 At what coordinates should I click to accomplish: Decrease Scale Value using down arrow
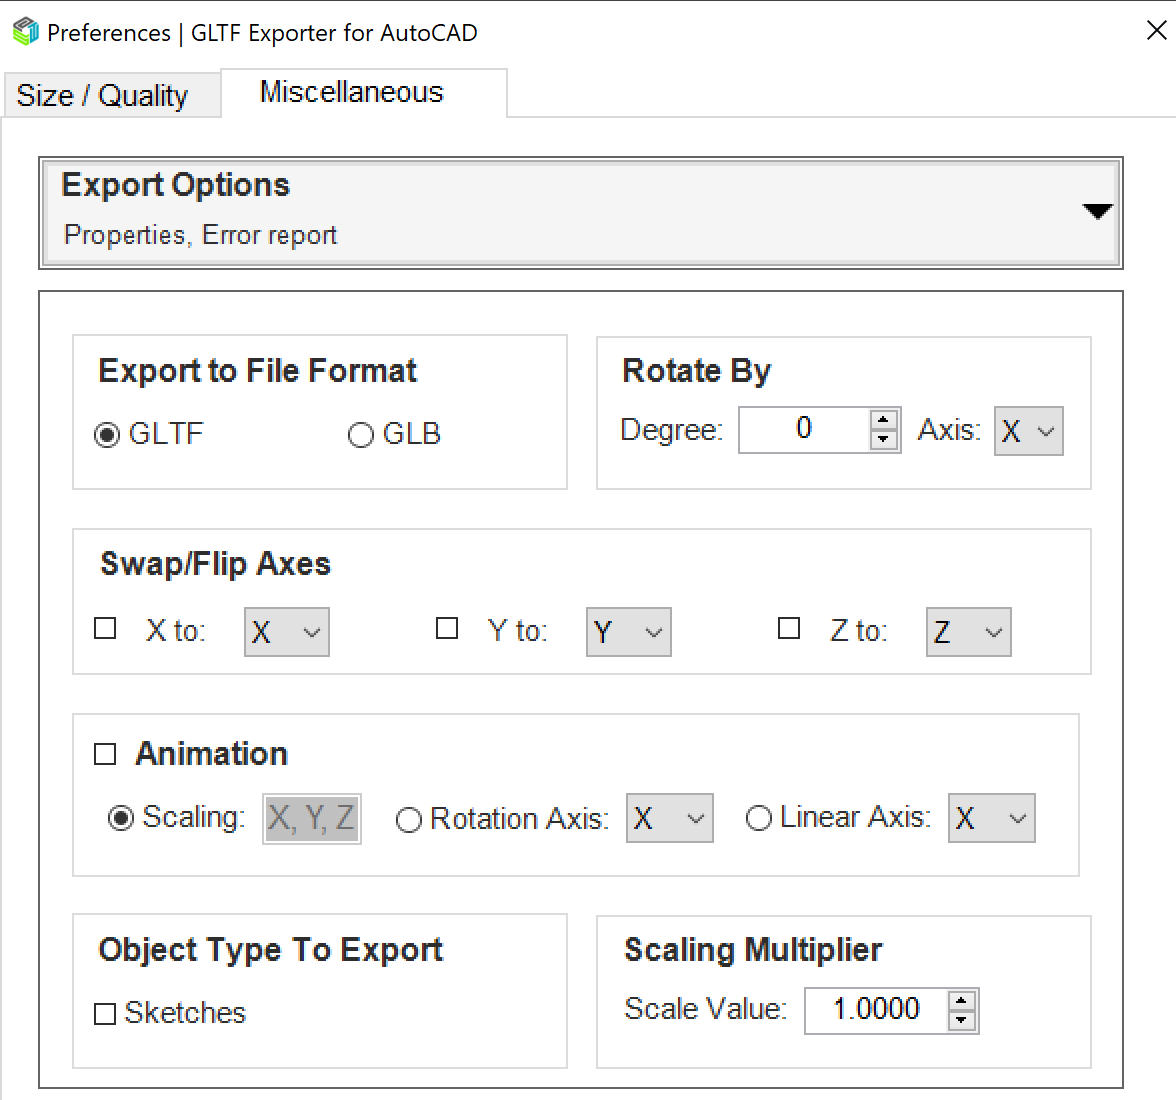pos(961,1020)
